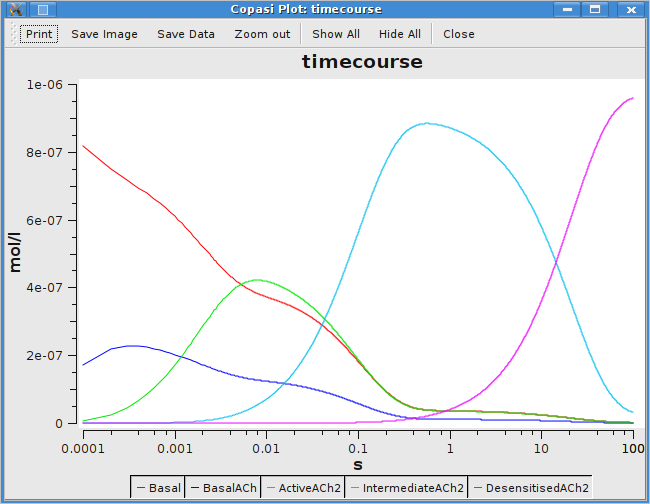The width and height of the screenshot is (650, 504).
Task: Minimize the Copasi Plot window
Action: [567, 9]
